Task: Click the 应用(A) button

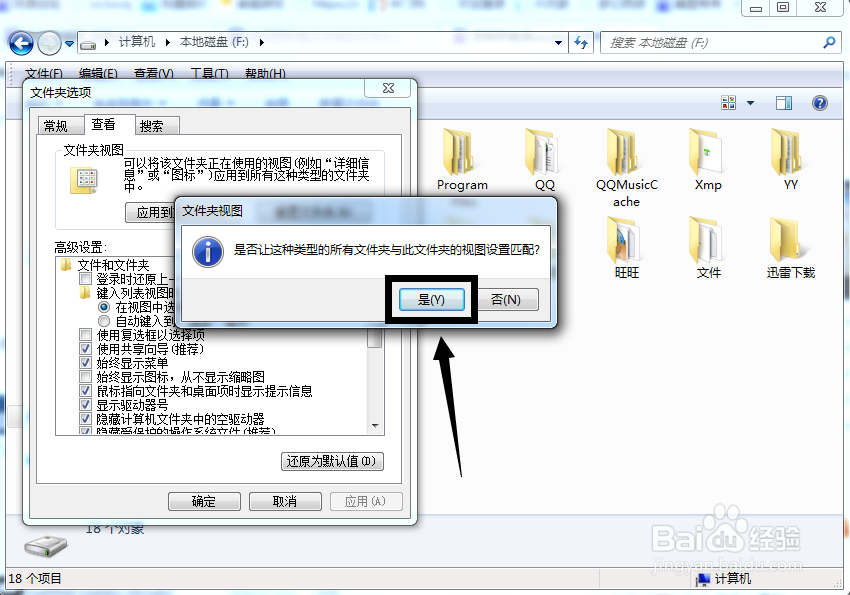Action: [x=366, y=501]
